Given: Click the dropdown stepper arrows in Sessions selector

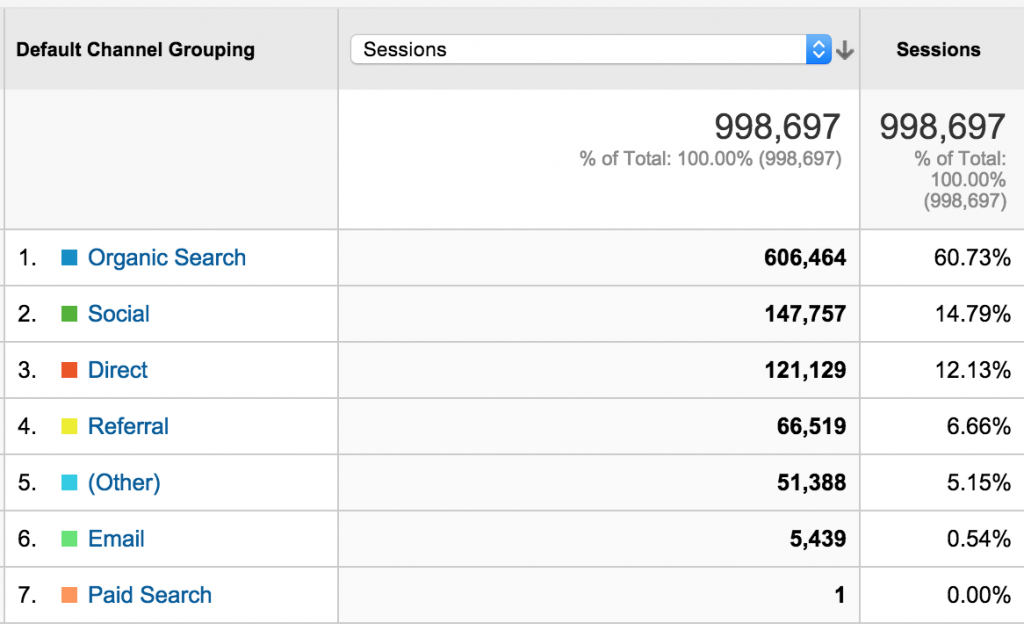Looking at the screenshot, I should (x=818, y=48).
